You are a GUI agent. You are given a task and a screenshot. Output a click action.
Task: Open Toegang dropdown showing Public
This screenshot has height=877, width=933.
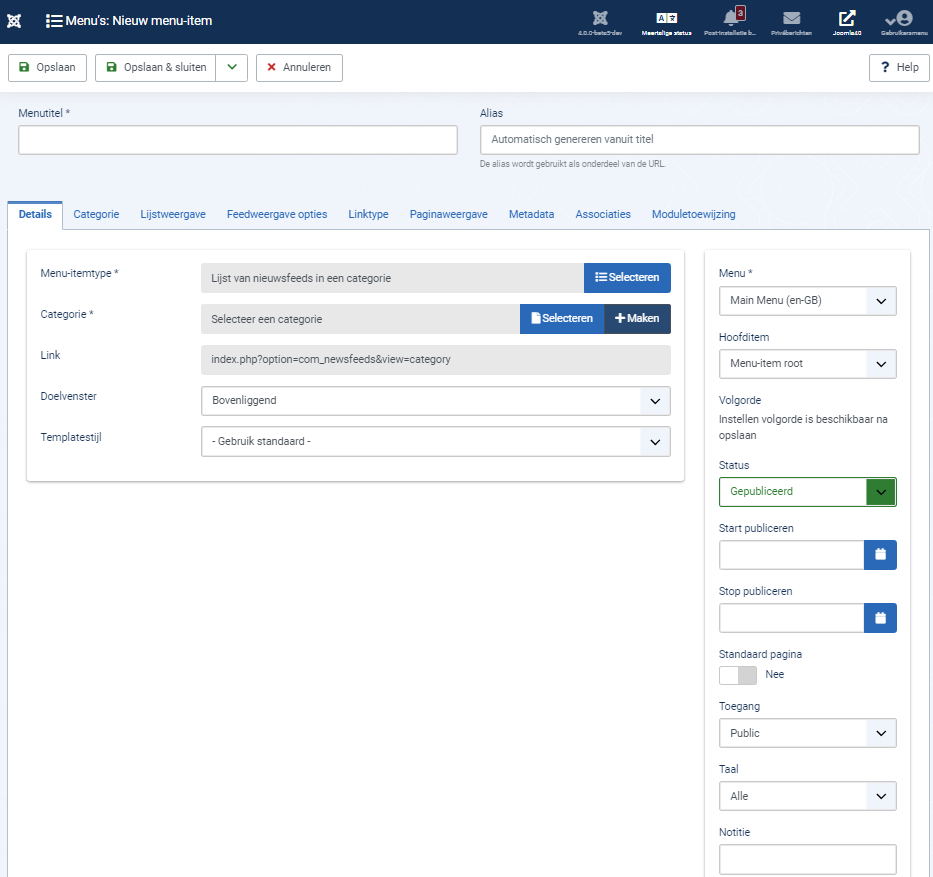point(807,734)
